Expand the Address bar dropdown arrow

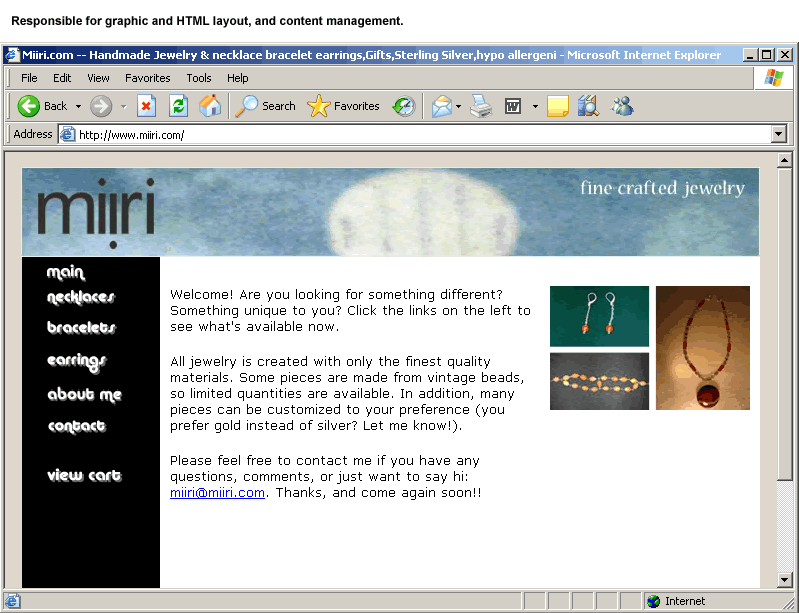779,134
